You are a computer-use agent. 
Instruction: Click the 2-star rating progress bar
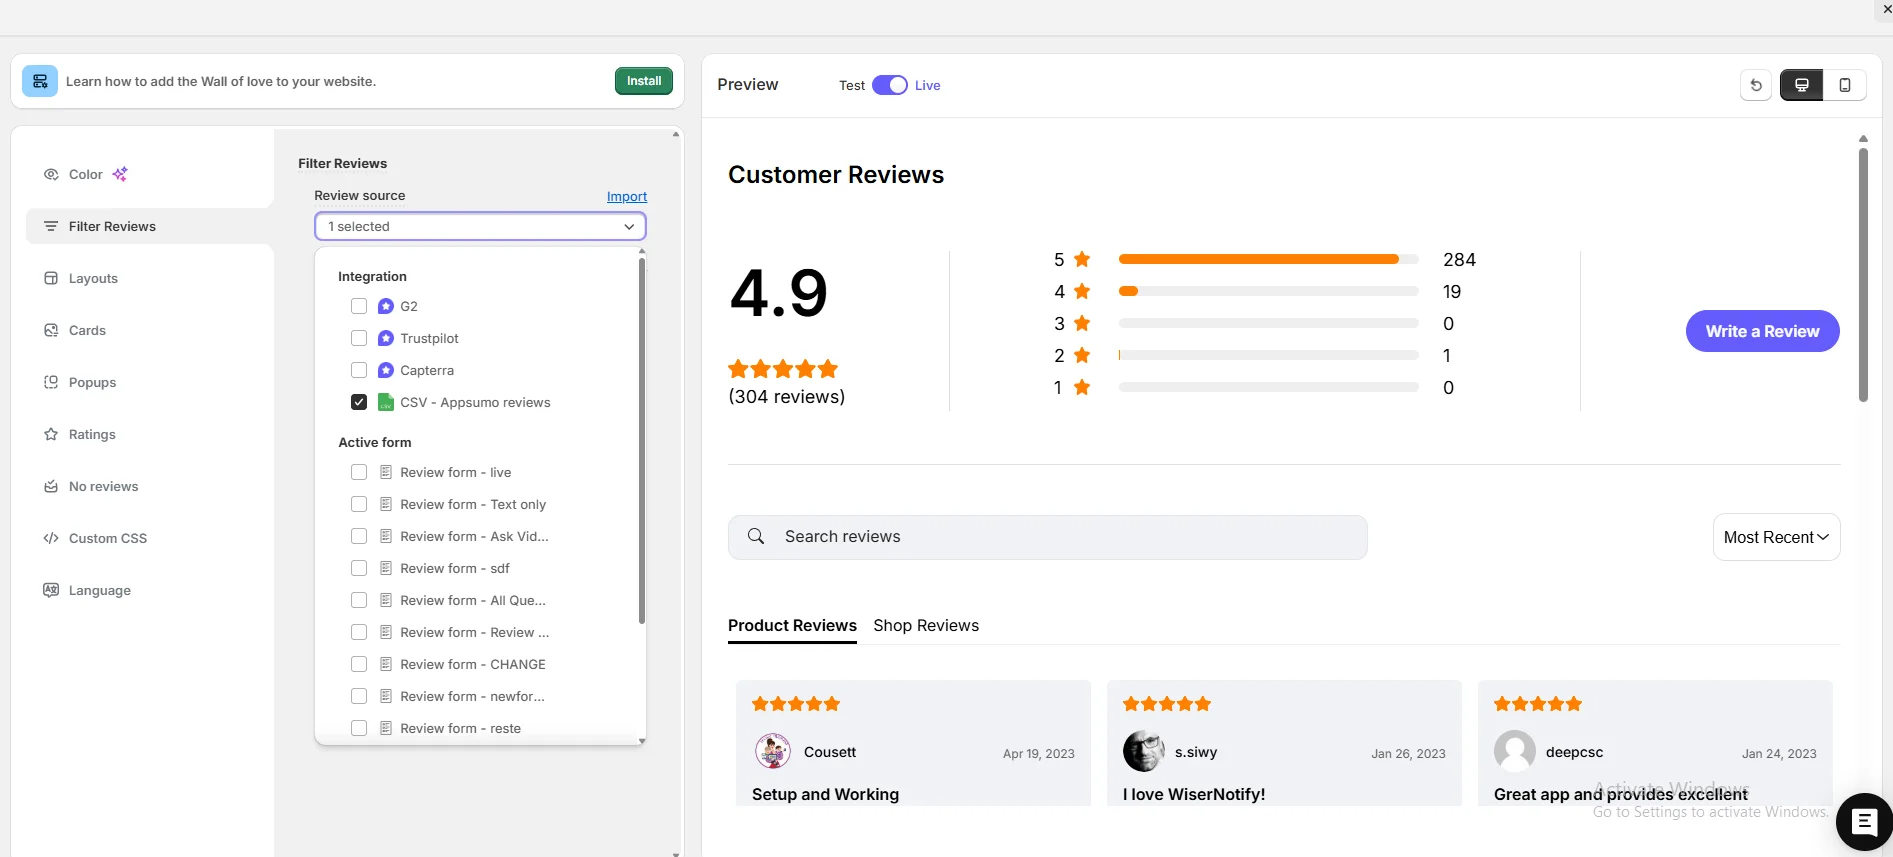(x=1268, y=355)
